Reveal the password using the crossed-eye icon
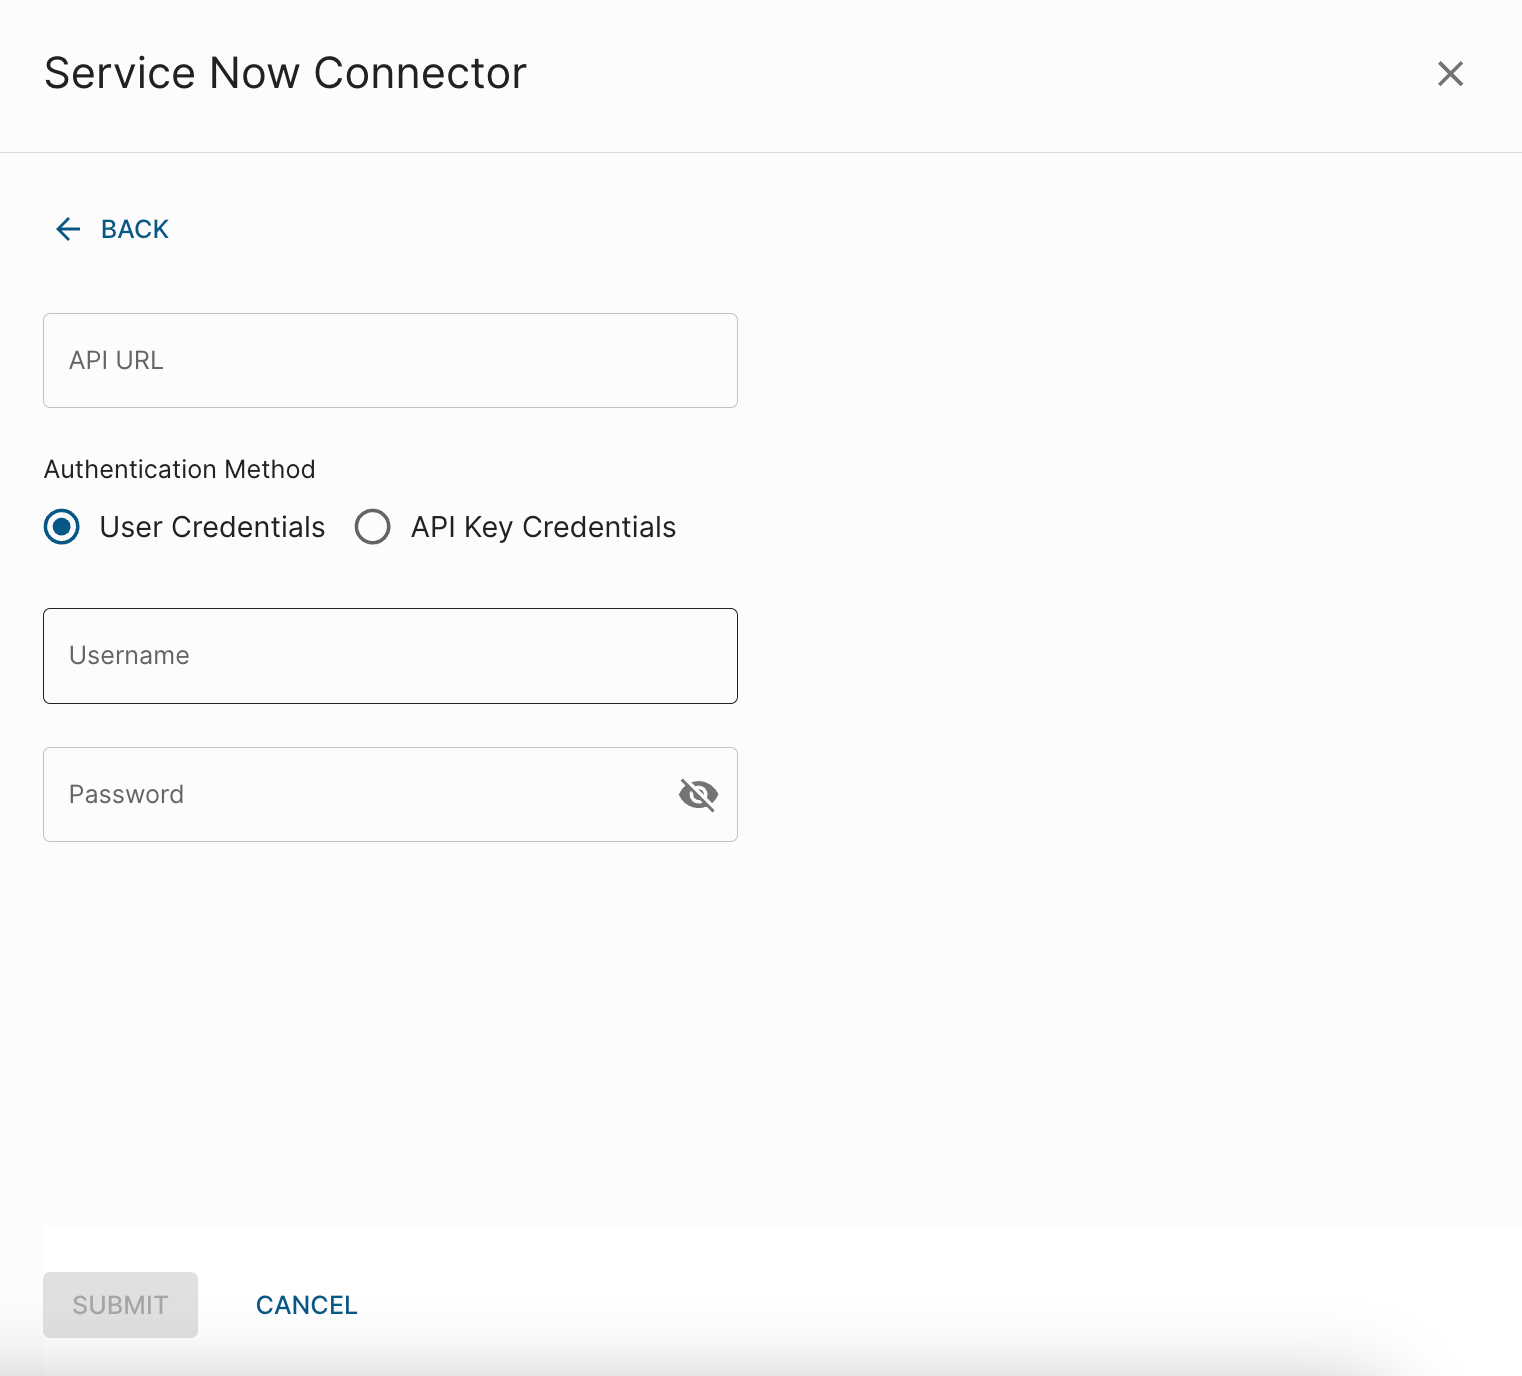The image size is (1522, 1376). (x=698, y=794)
